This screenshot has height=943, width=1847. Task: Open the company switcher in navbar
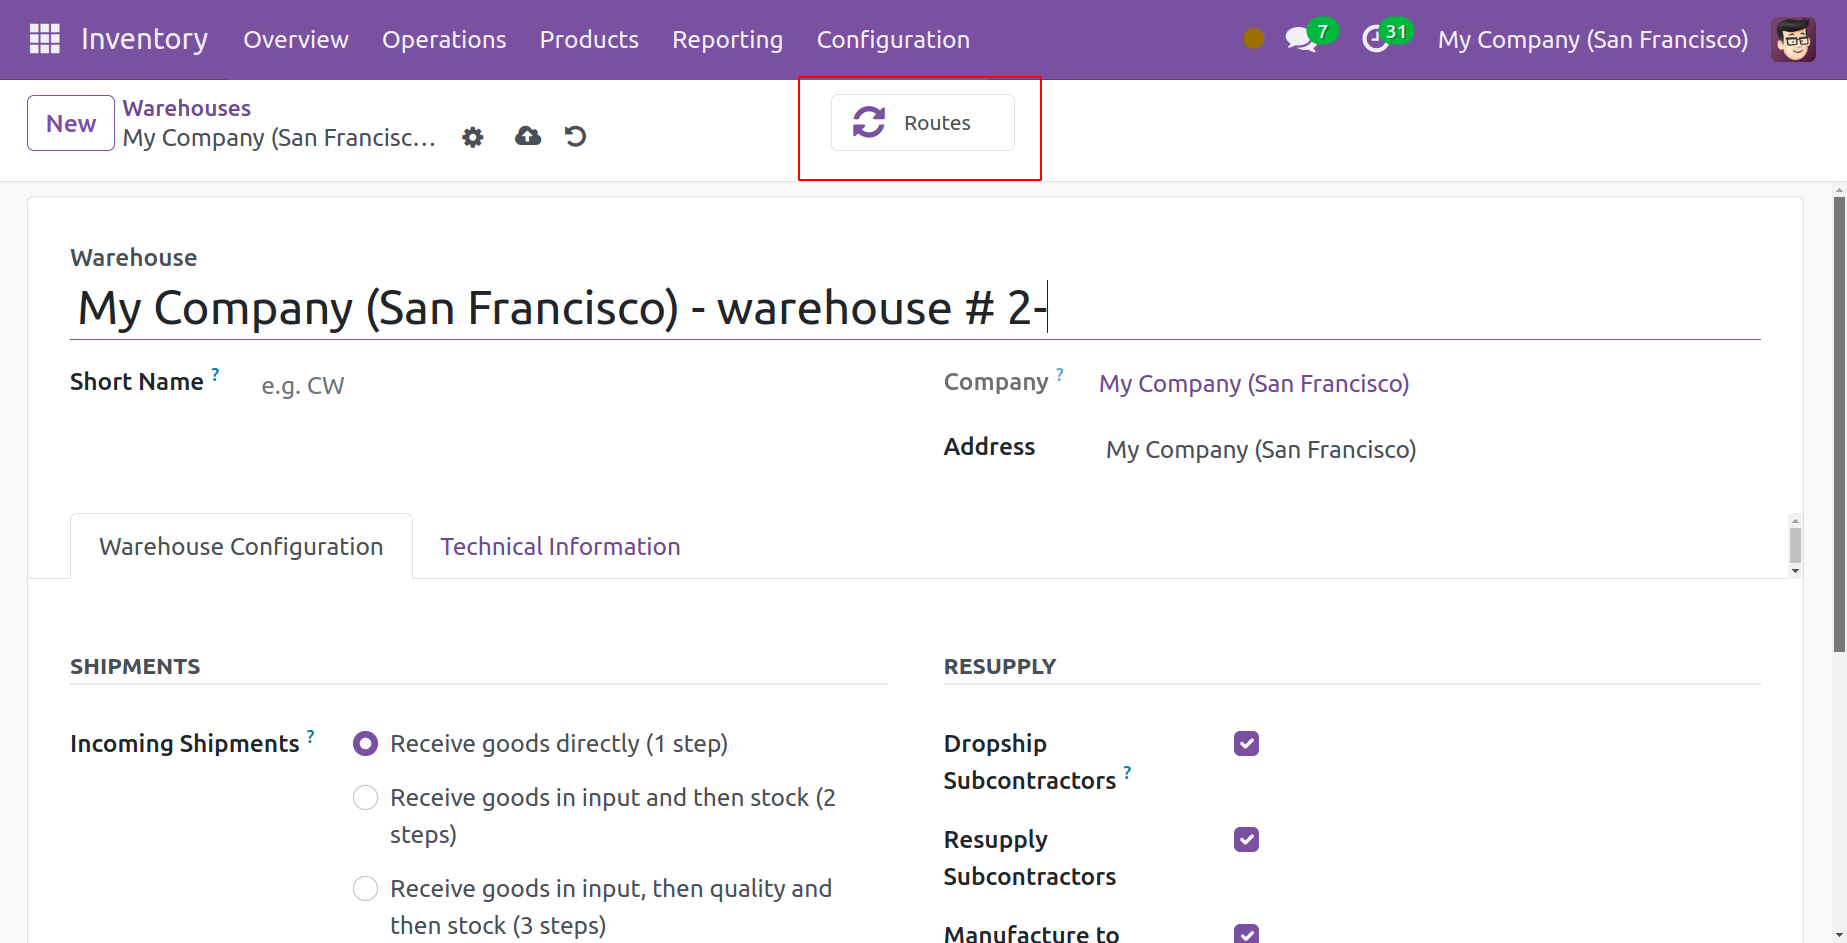click(x=1592, y=40)
